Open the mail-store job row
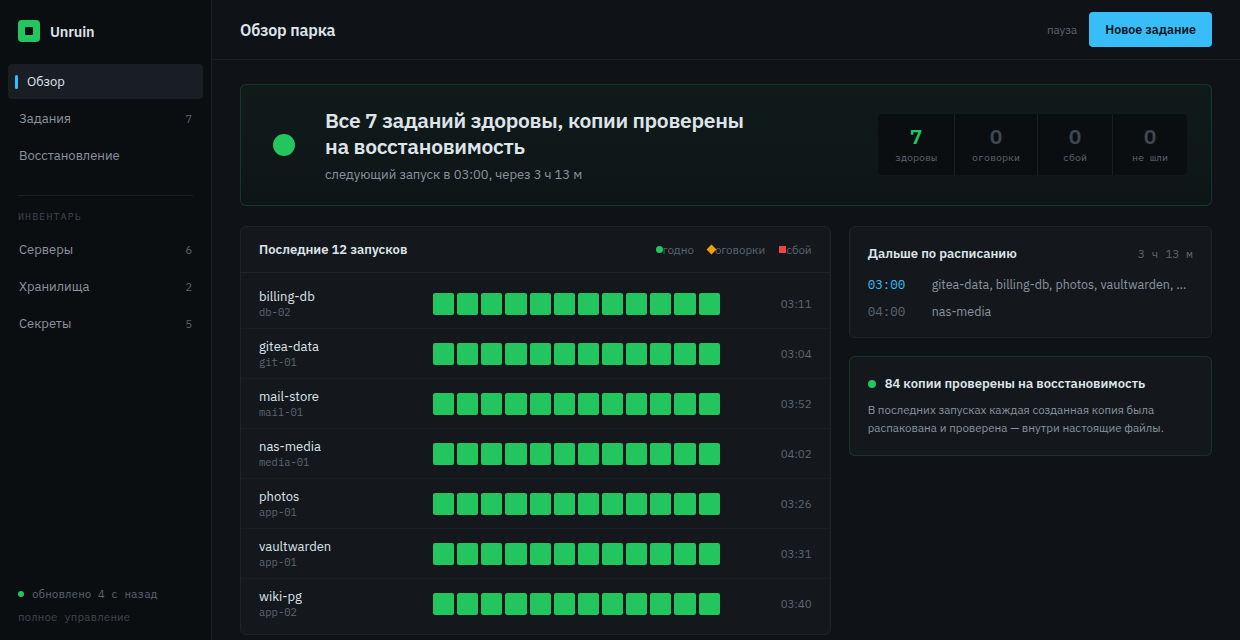Image resolution: width=1240 pixels, height=640 pixels. [x=535, y=404]
